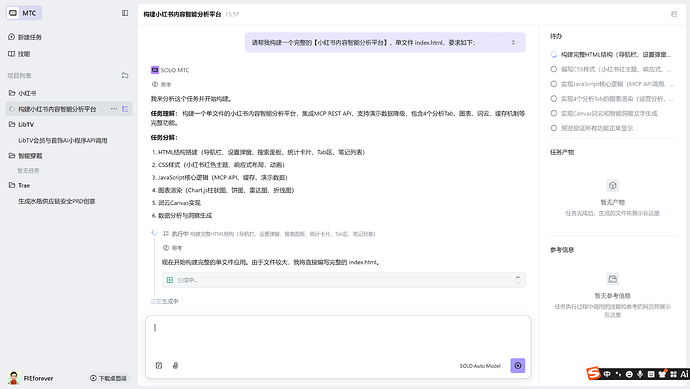
Task: Click the 项目列表 section label
Action: click(19, 76)
